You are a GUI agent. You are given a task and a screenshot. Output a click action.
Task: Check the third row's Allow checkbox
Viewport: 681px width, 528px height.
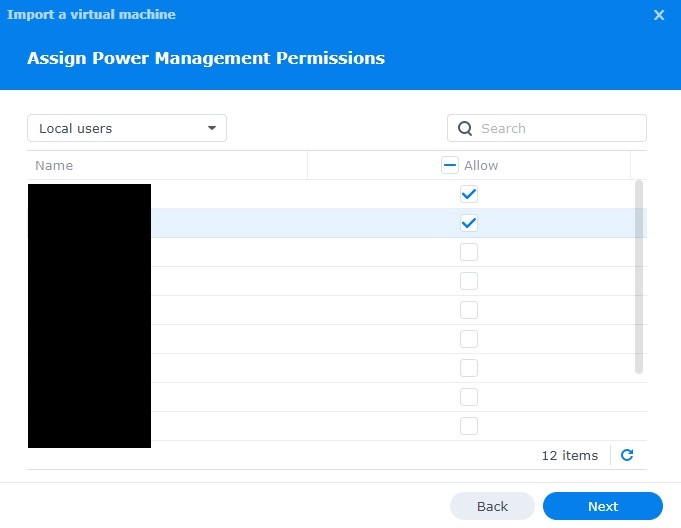click(x=469, y=252)
